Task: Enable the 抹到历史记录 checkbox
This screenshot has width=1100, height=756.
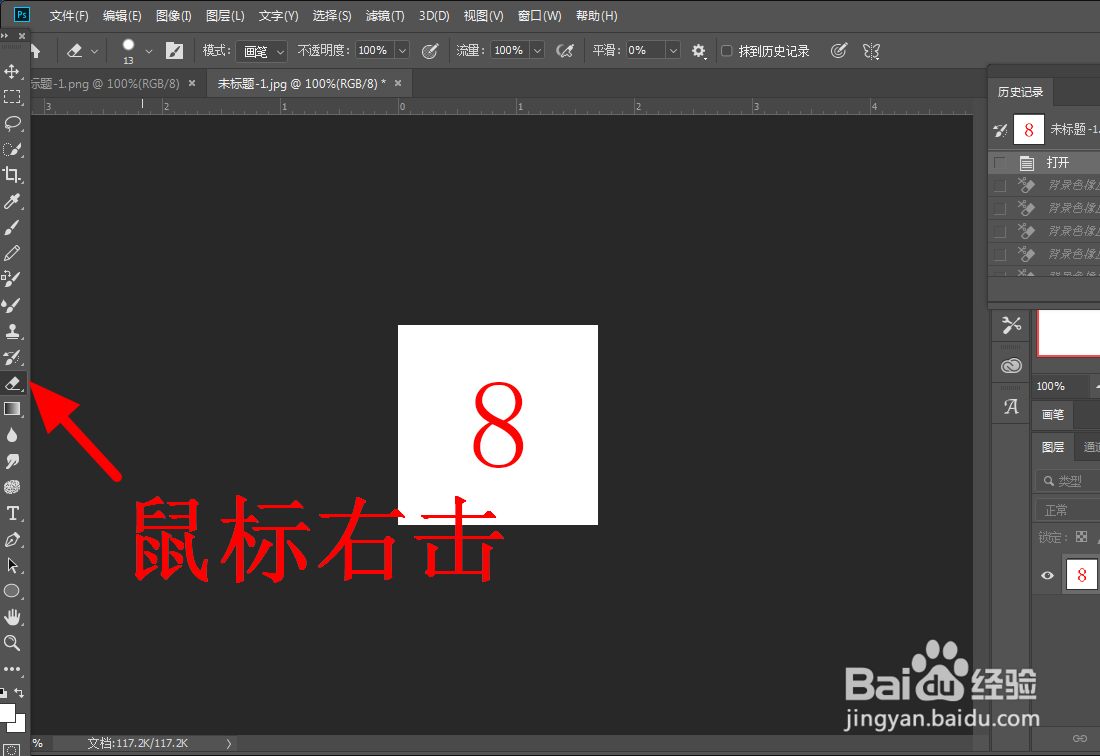Action: 726,50
